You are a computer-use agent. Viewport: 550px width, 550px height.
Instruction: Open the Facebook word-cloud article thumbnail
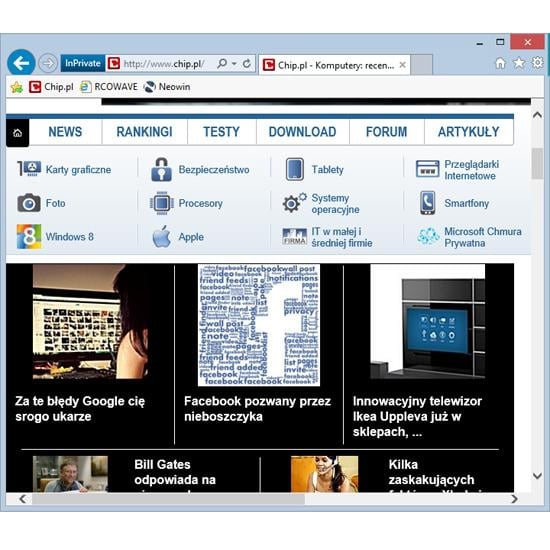(x=259, y=325)
